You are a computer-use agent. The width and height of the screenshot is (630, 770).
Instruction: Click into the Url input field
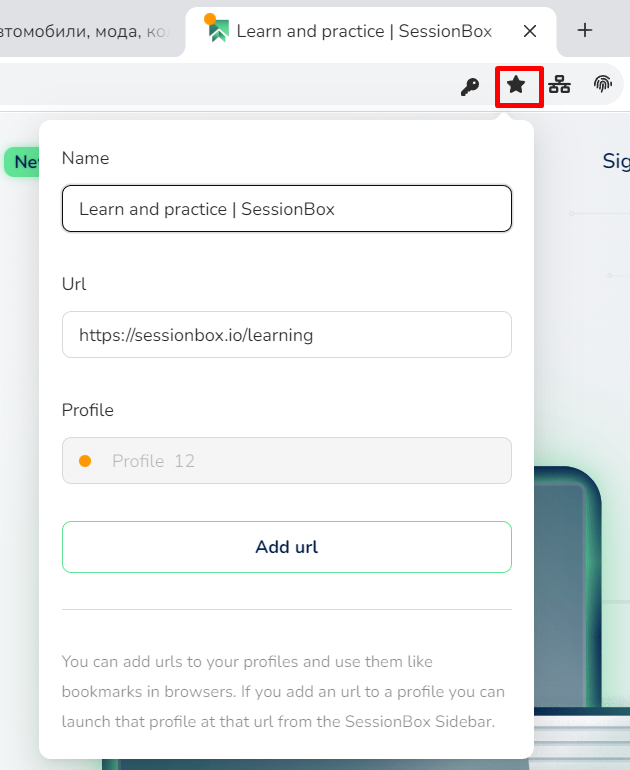point(287,335)
